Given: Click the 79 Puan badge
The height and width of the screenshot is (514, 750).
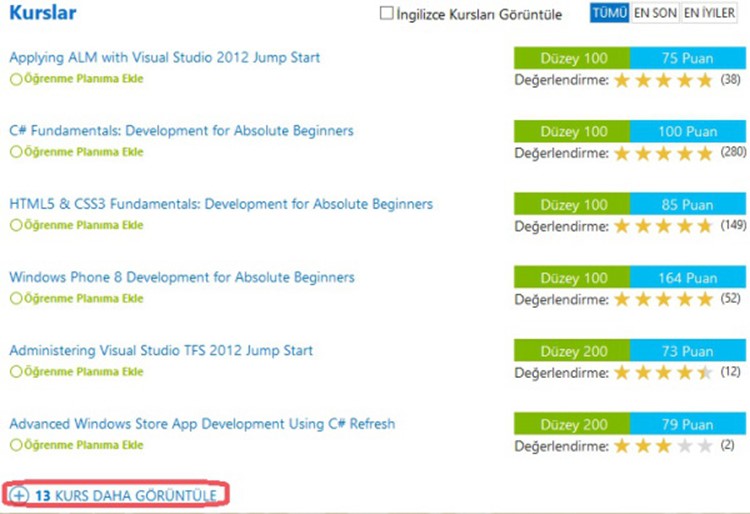Looking at the screenshot, I should point(688,424).
